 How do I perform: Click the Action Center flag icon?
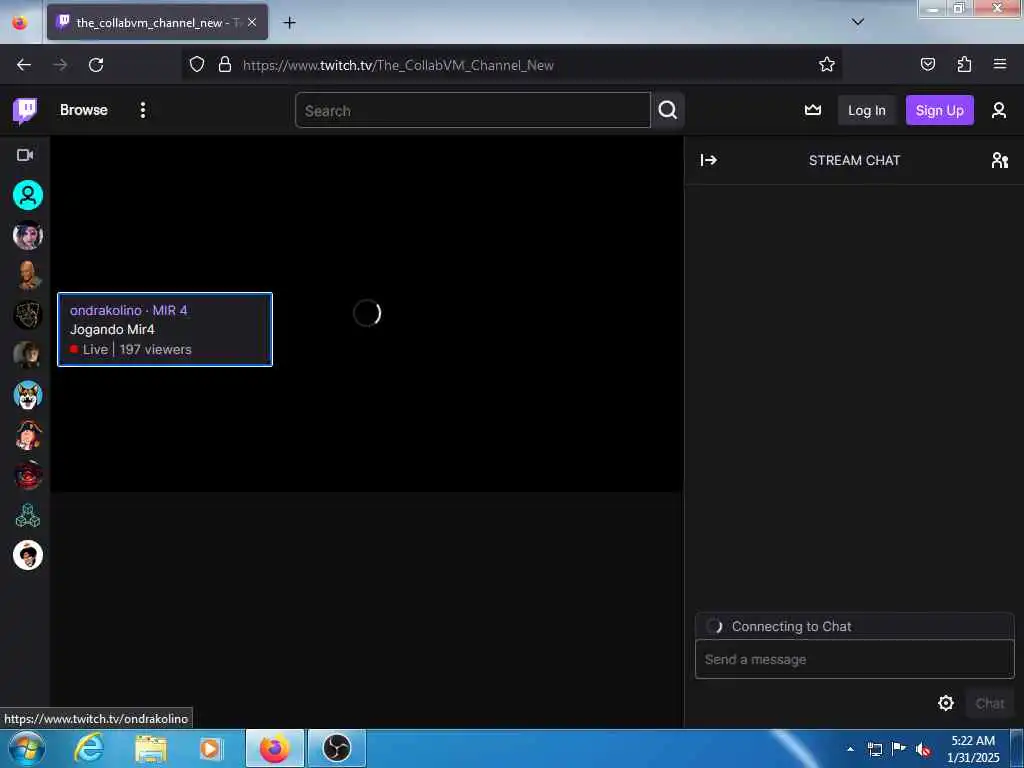pyautogui.click(x=899, y=749)
